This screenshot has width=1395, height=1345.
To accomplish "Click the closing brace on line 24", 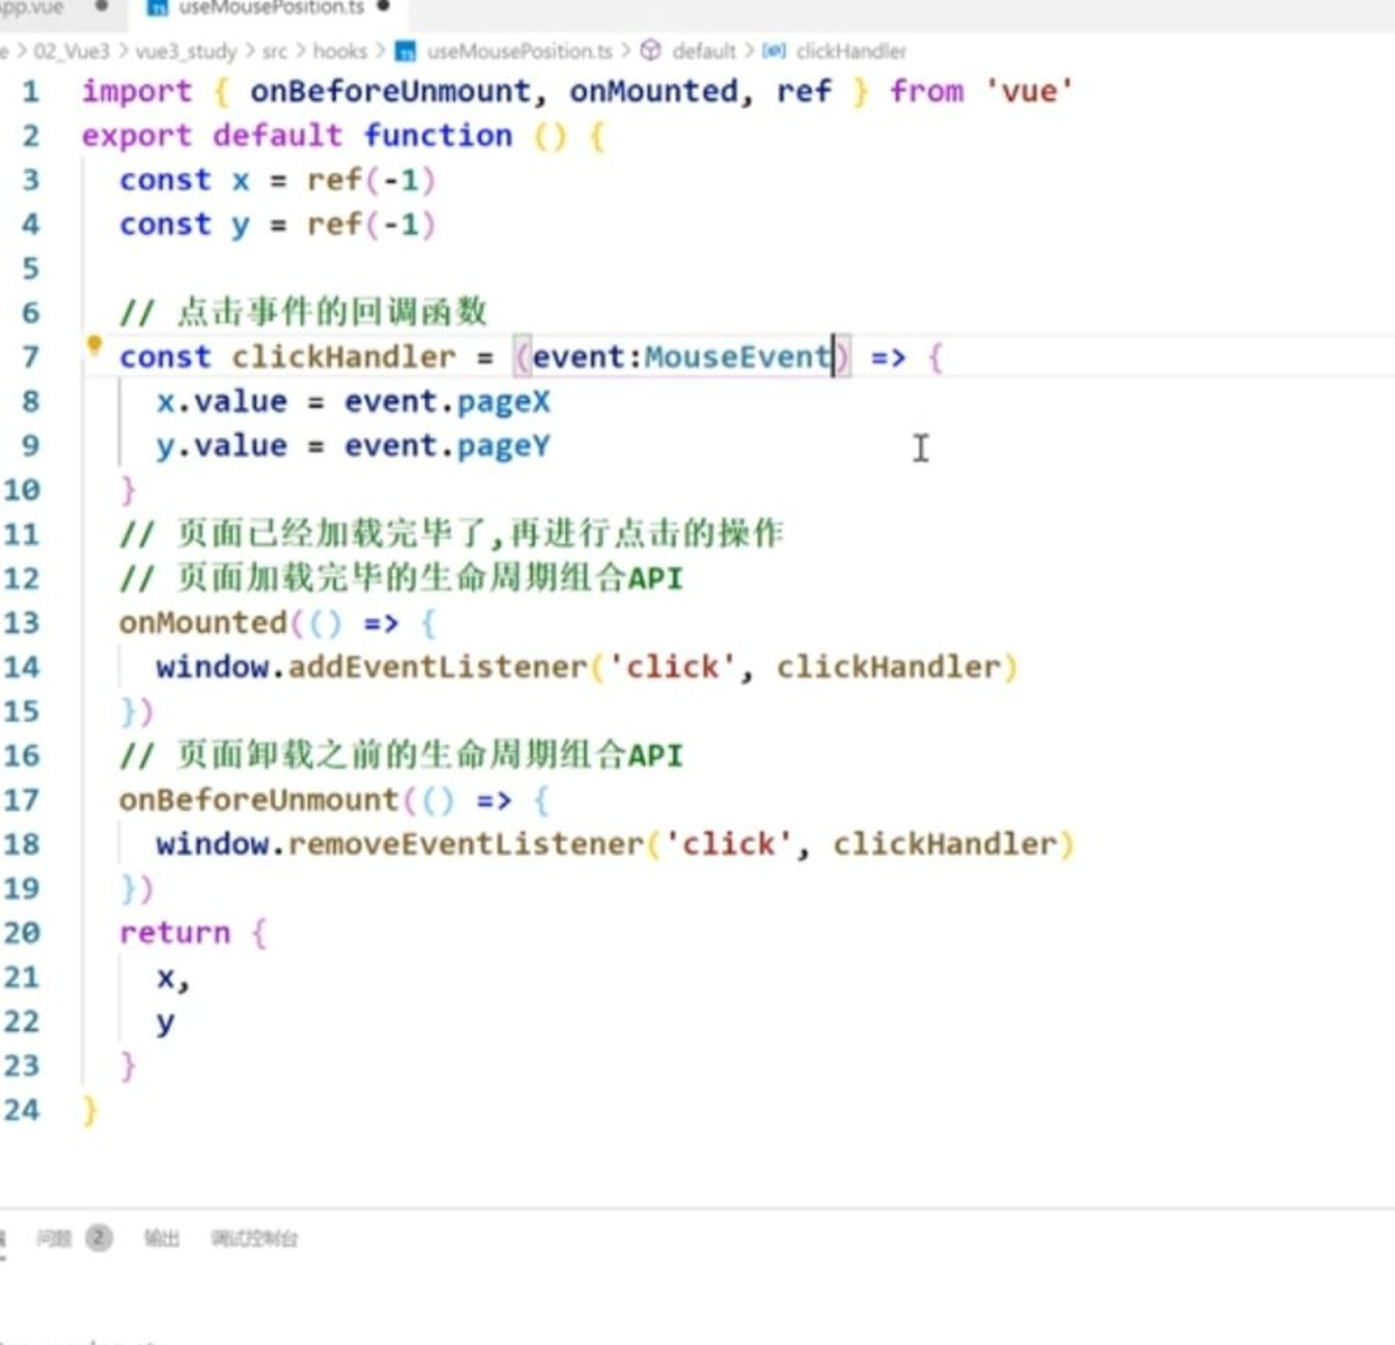I will coord(90,1110).
